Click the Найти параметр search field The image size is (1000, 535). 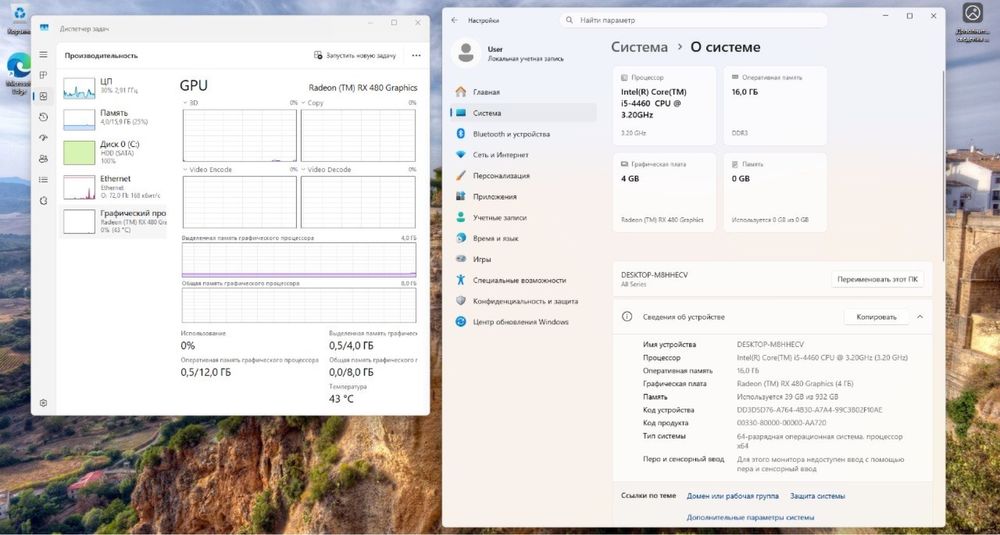pyautogui.click(x=693, y=20)
